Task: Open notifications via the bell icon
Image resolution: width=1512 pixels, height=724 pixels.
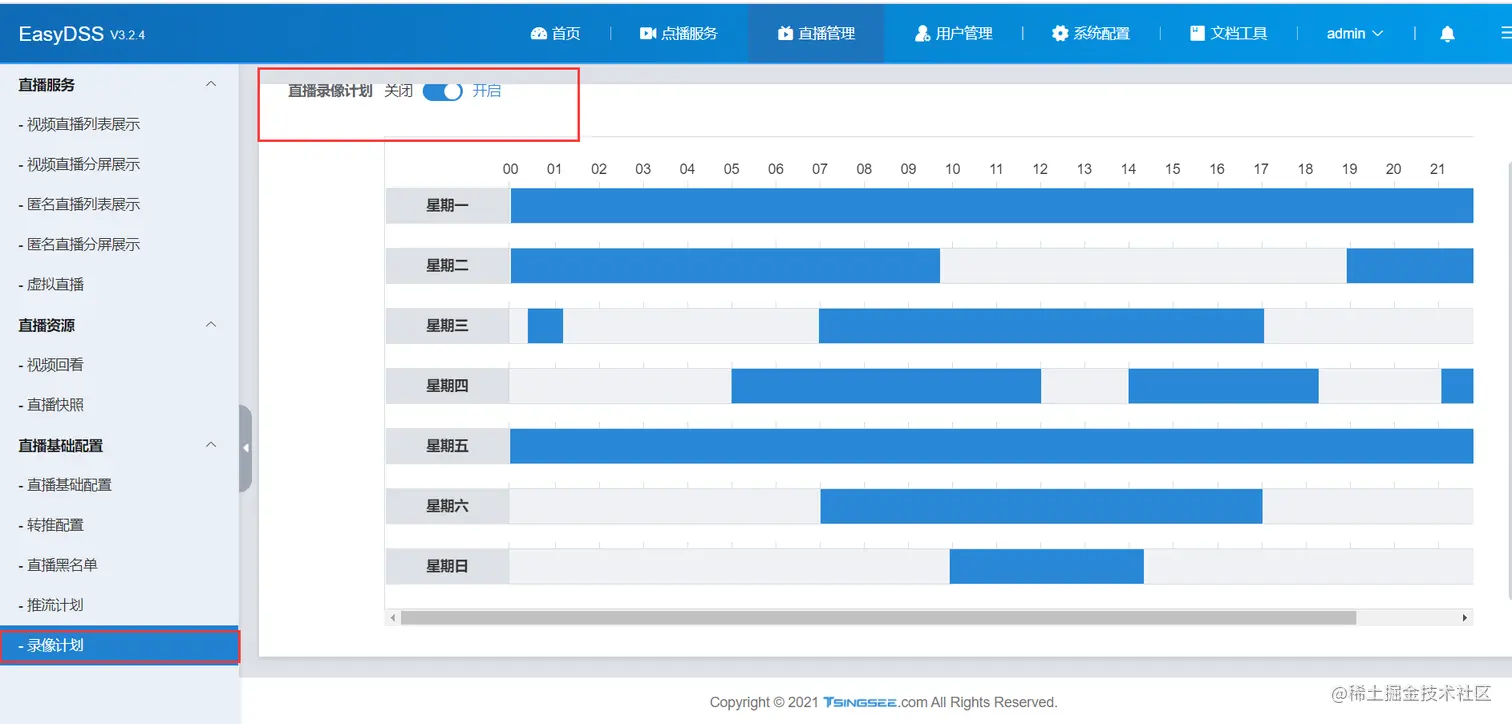Action: pos(1447,34)
